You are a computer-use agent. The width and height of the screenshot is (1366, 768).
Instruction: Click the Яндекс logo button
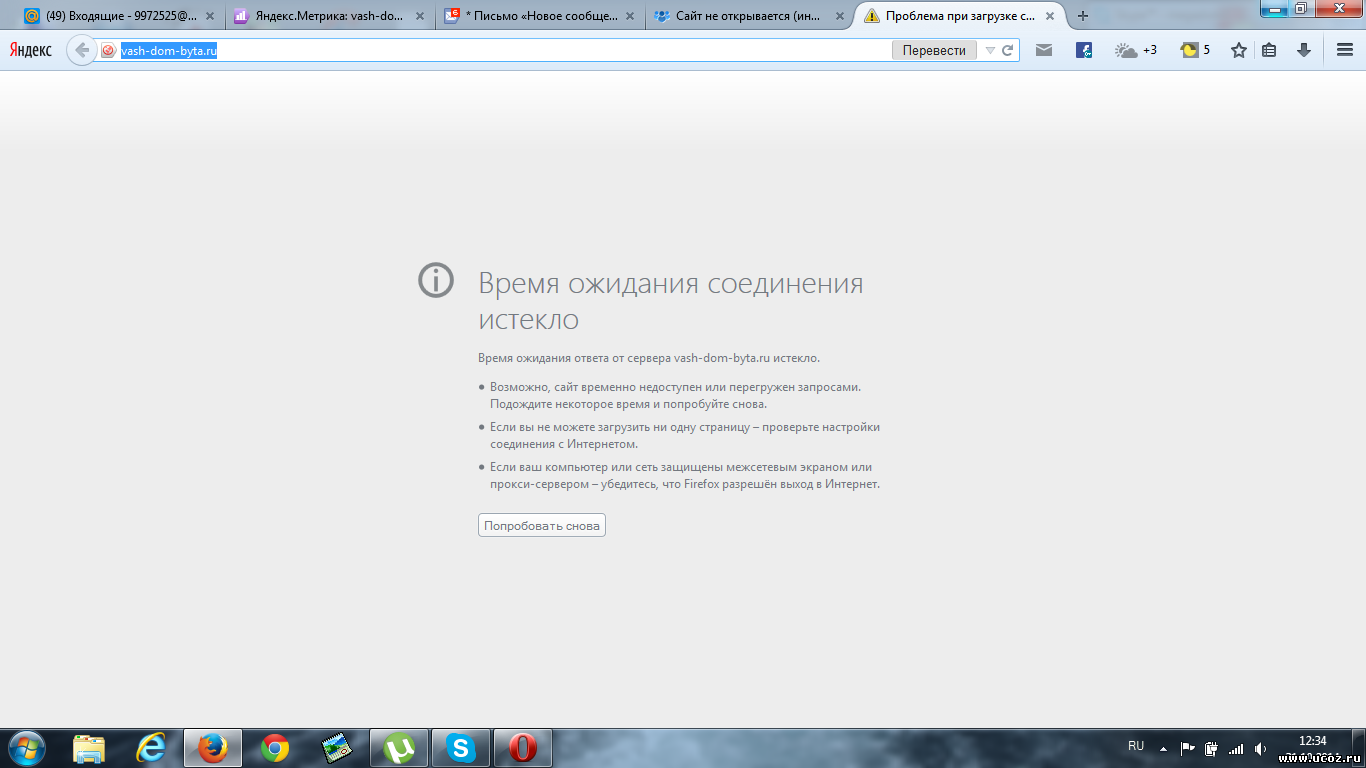[x=31, y=50]
